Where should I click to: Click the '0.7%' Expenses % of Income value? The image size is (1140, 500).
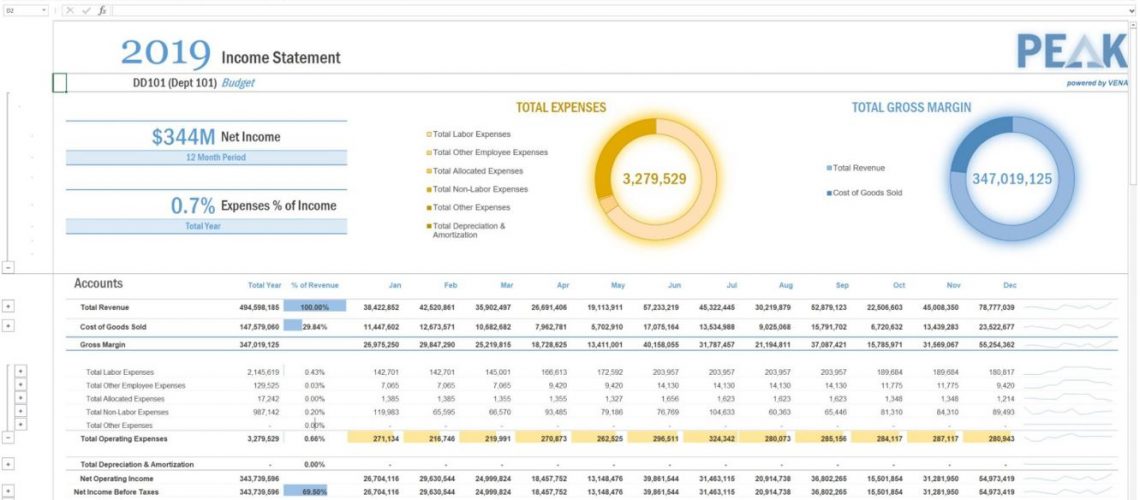click(193, 206)
